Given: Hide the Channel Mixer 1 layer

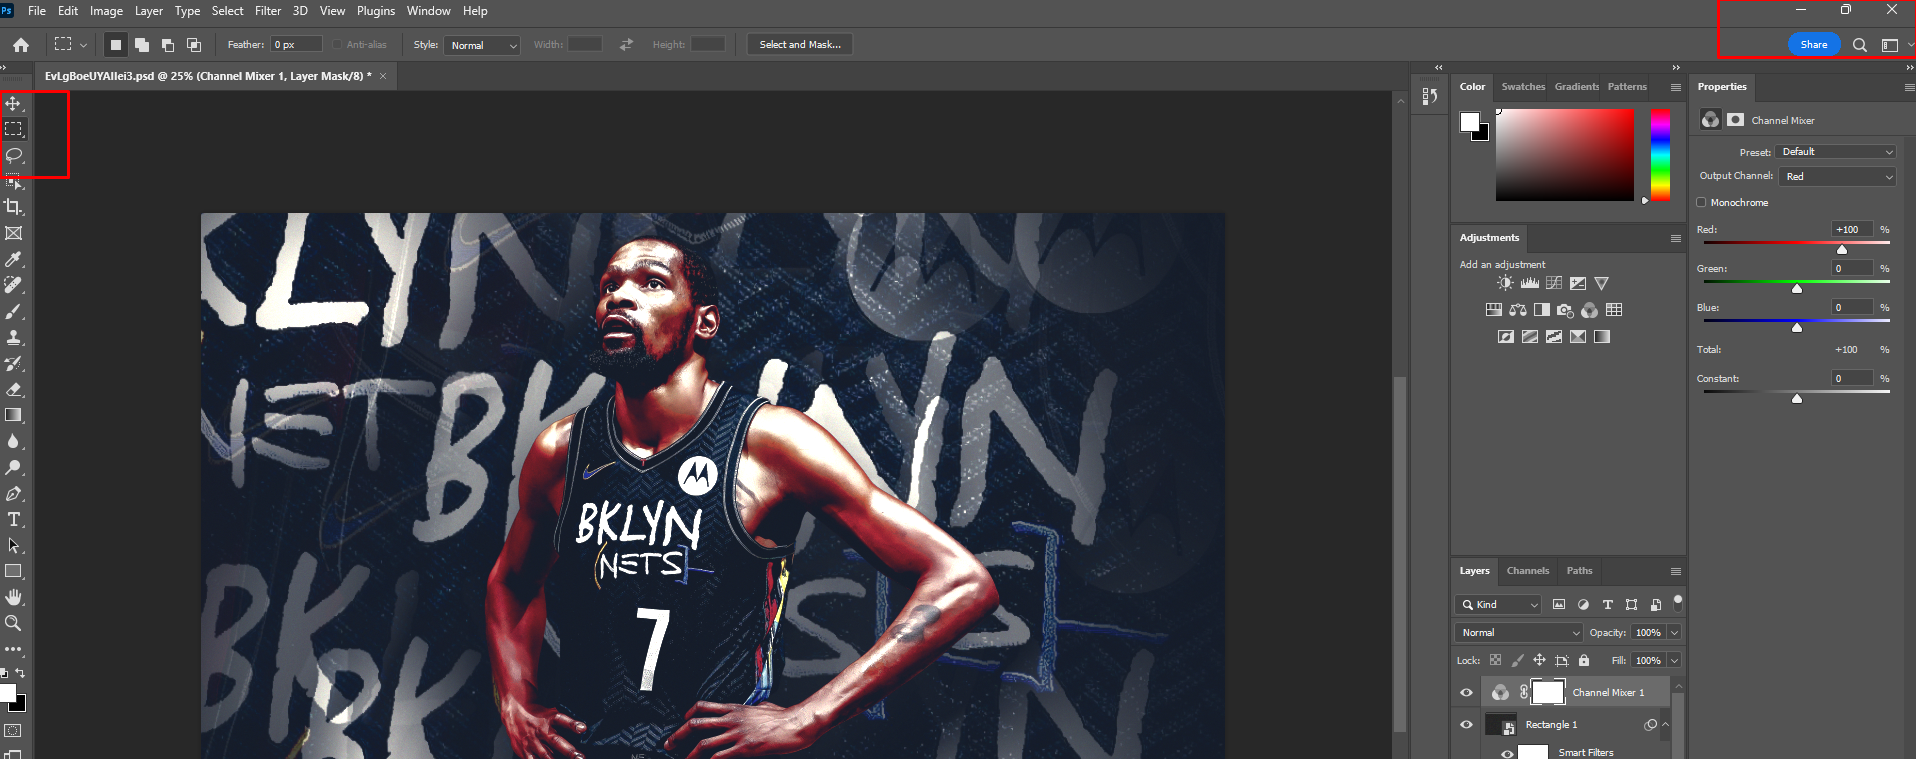Looking at the screenshot, I should pos(1466,692).
